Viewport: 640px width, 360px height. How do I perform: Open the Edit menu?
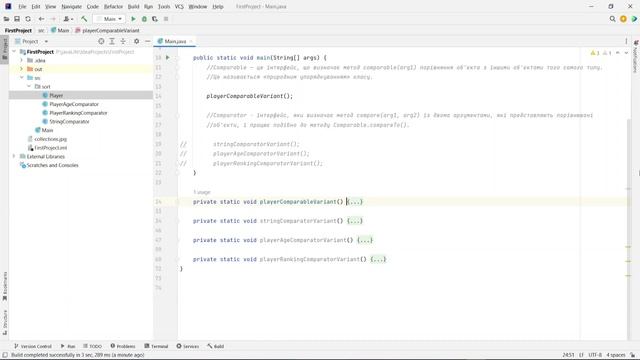tap(36, 7)
